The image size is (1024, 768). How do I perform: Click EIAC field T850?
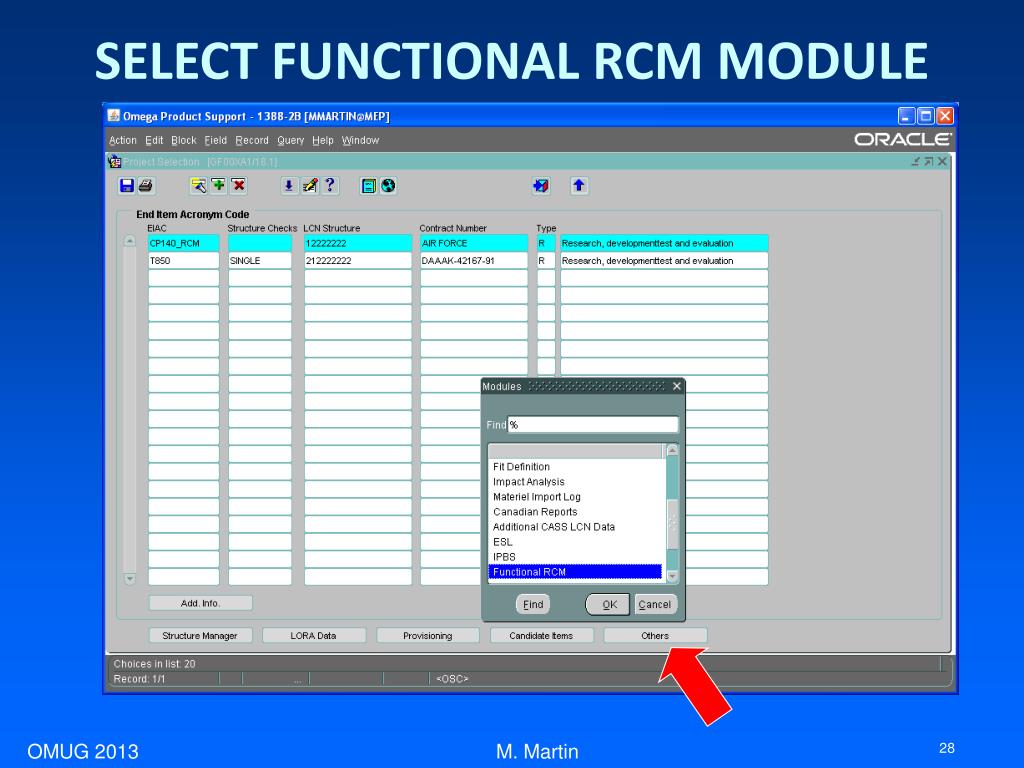pos(184,261)
